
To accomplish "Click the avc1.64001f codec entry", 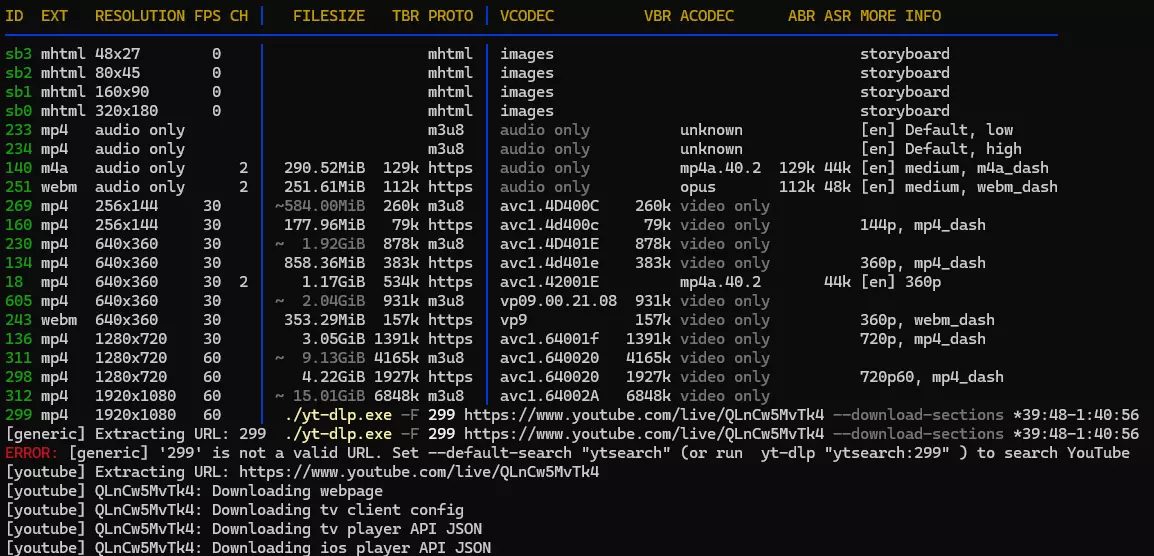I will 550,339.
